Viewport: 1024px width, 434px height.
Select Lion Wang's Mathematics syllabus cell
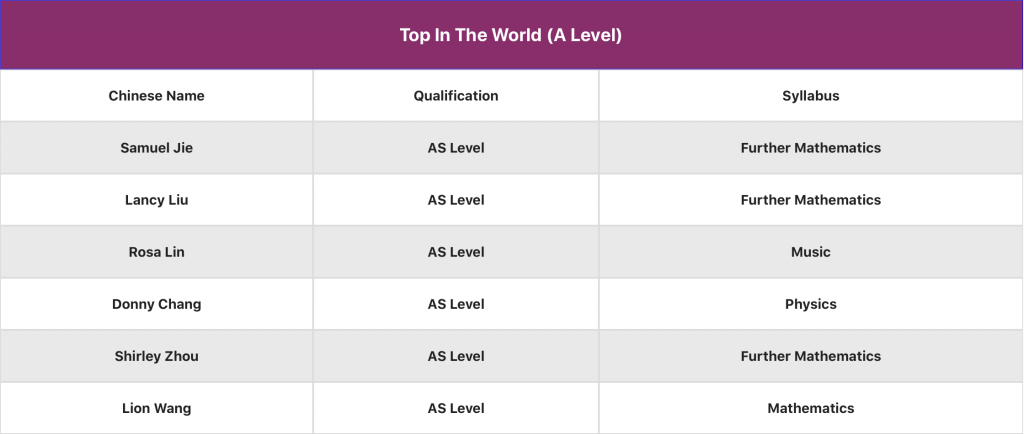coord(810,408)
